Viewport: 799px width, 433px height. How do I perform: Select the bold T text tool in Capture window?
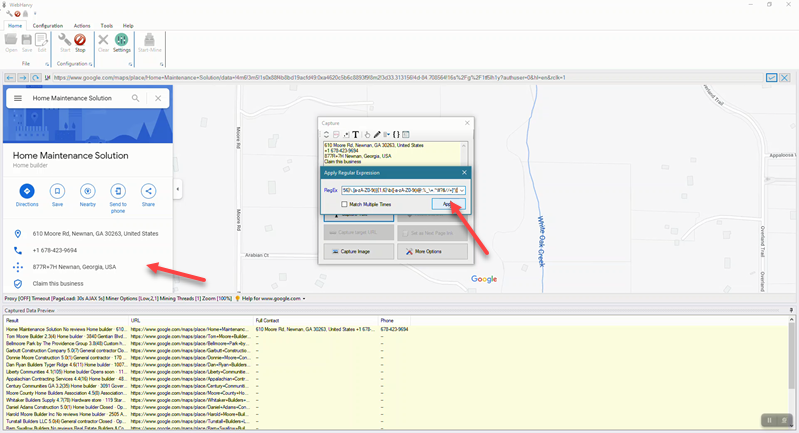[x=356, y=134]
